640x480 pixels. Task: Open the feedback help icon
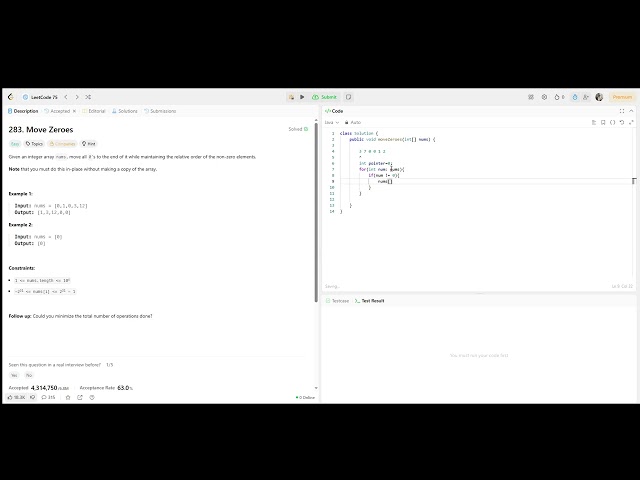tap(92, 397)
